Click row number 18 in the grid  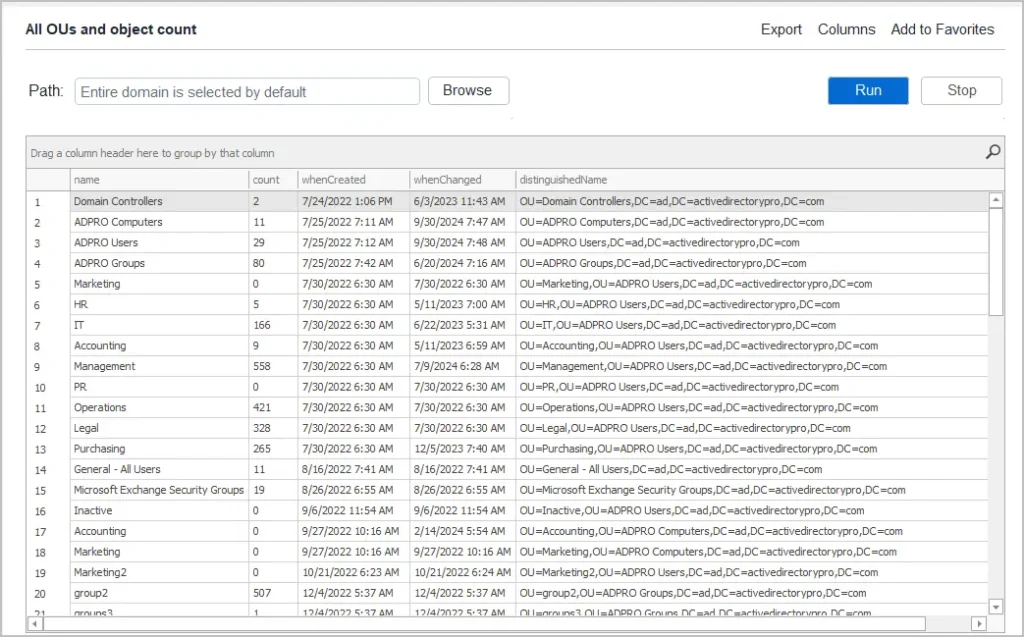[x=40, y=552]
